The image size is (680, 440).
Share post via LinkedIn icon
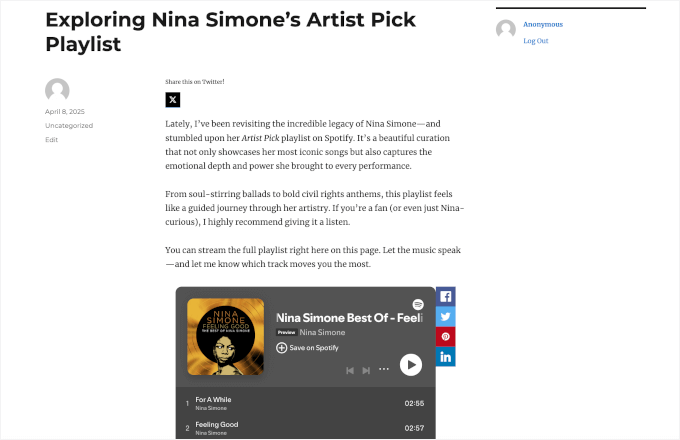(x=445, y=357)
